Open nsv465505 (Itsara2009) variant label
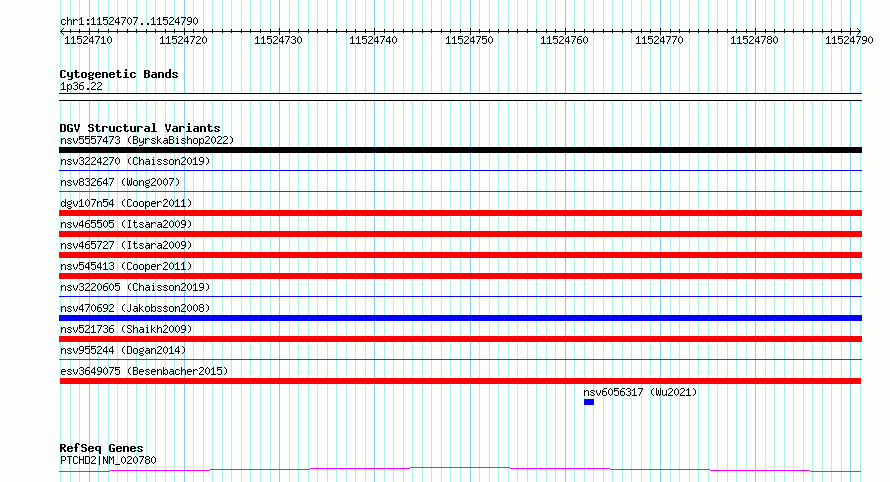Viewport: 890px width, 482px height. click(x=126, y=224)
